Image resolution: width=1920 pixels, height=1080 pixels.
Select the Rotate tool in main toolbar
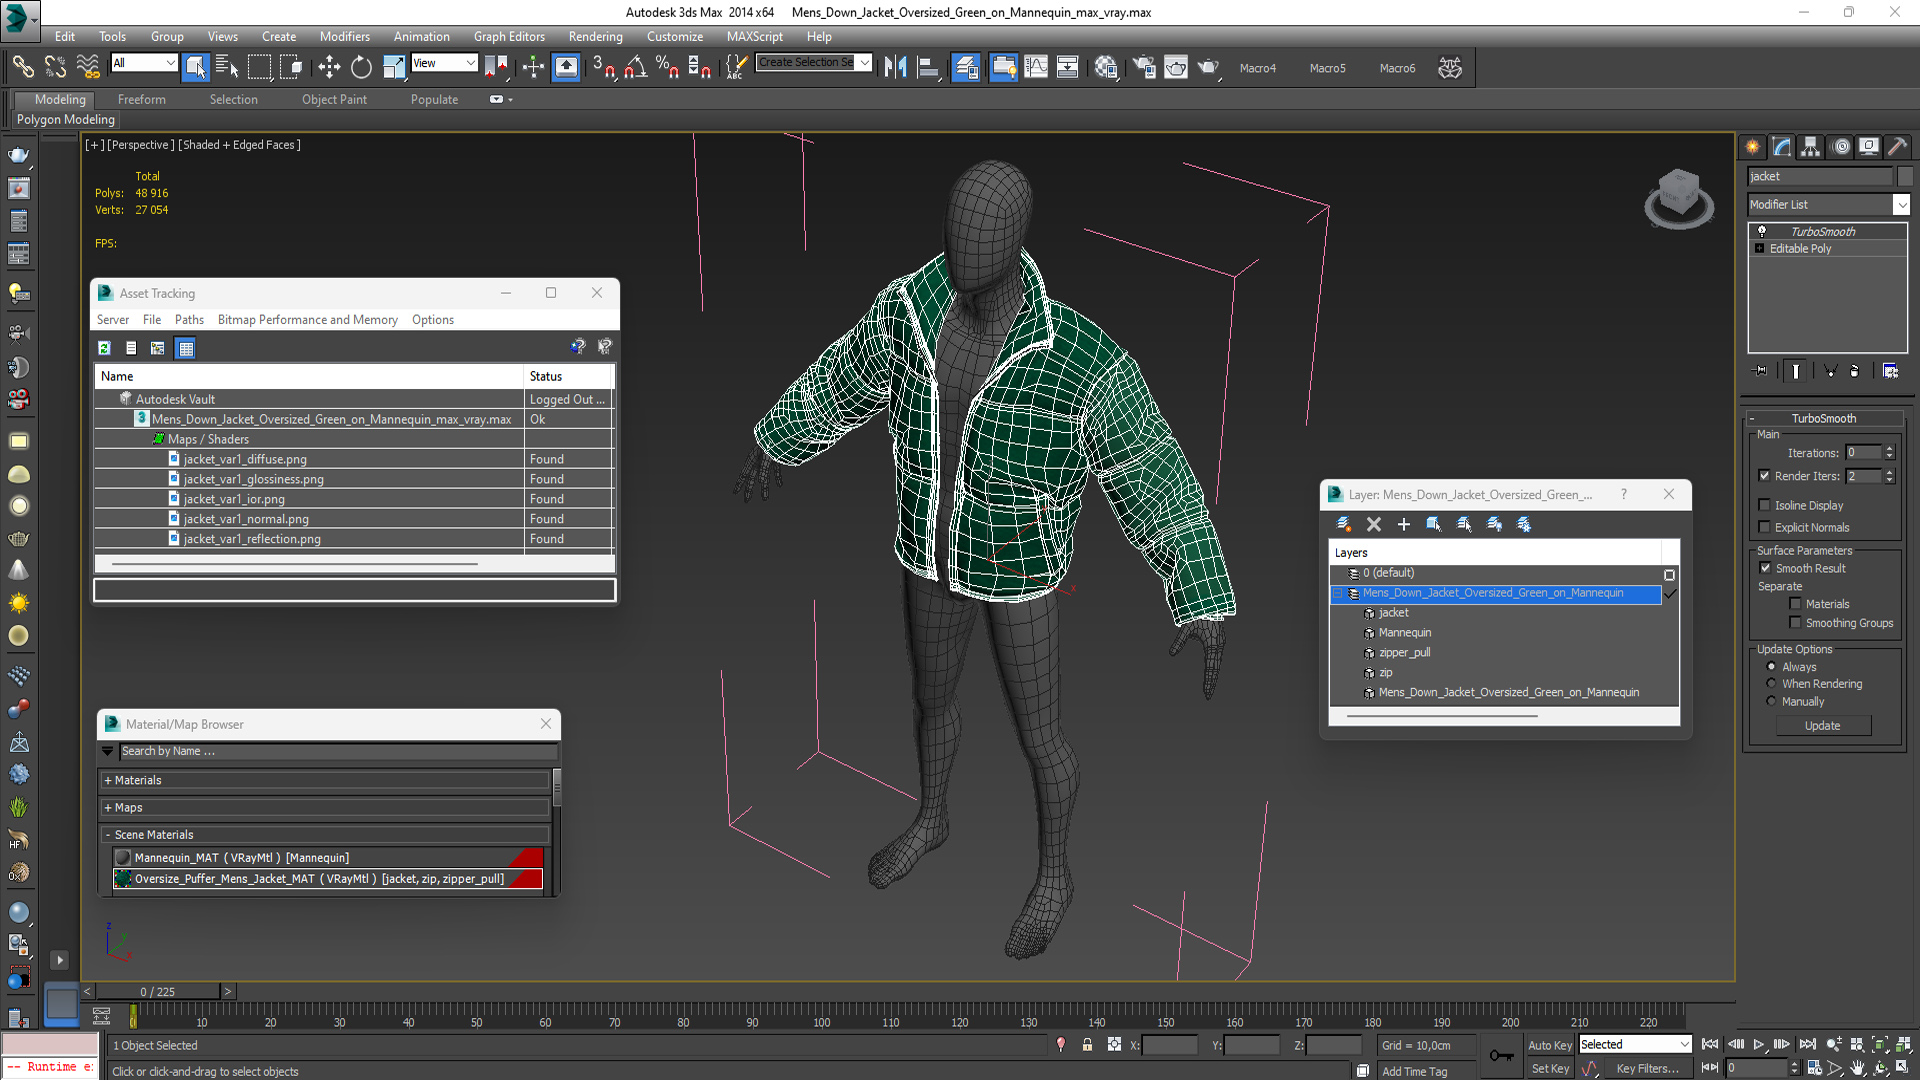coord(361,67)
